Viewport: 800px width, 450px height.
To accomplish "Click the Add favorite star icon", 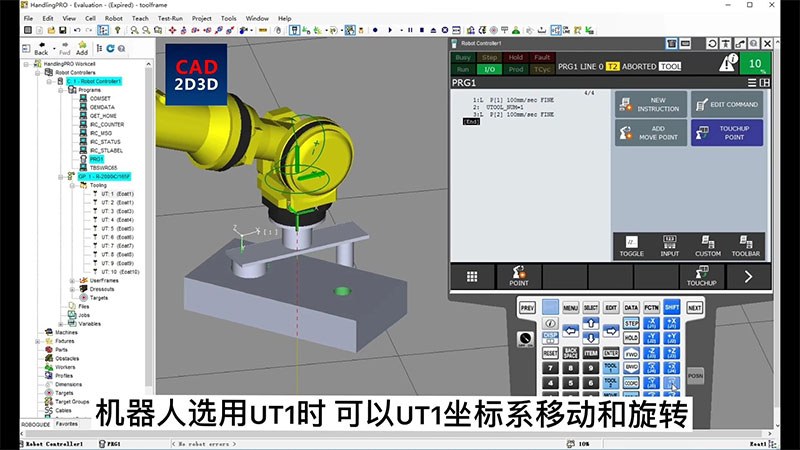I will point(82,48).
